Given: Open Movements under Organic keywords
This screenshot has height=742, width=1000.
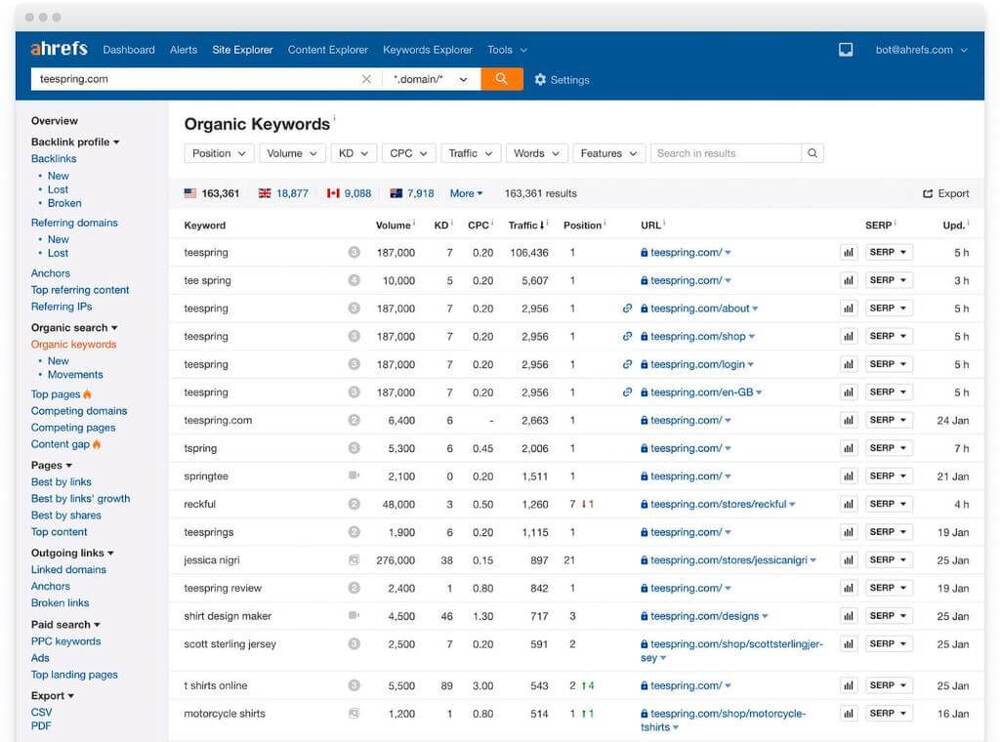Looking at the screenshot, I should click(75, 375).
